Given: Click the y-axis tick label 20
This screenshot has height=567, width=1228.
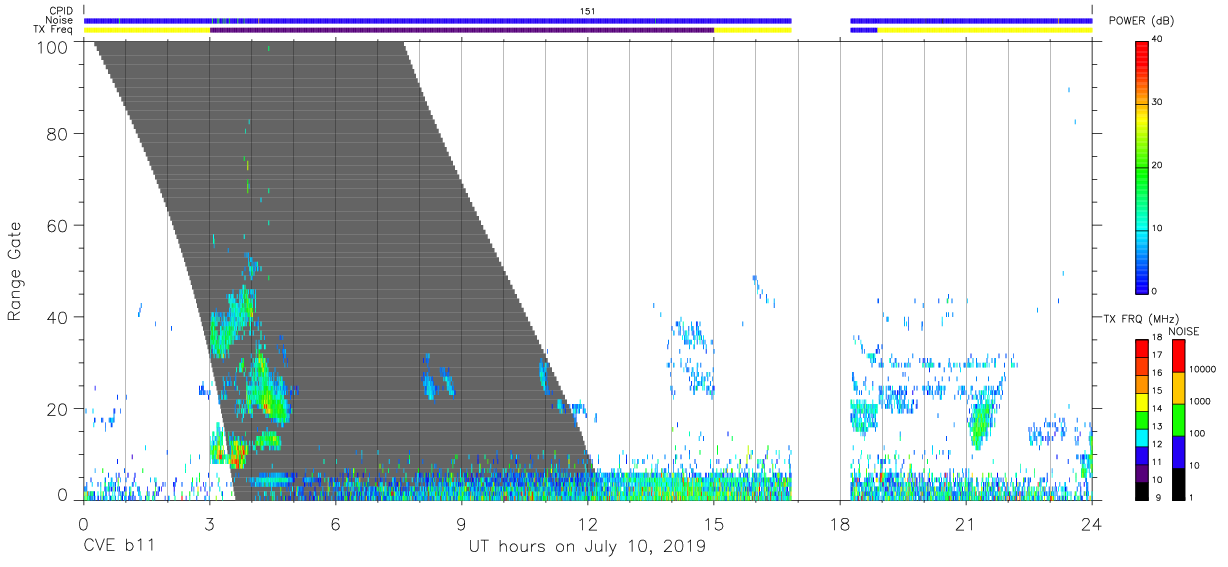Looking at the screenshot, I should click(x=58, y=409).
